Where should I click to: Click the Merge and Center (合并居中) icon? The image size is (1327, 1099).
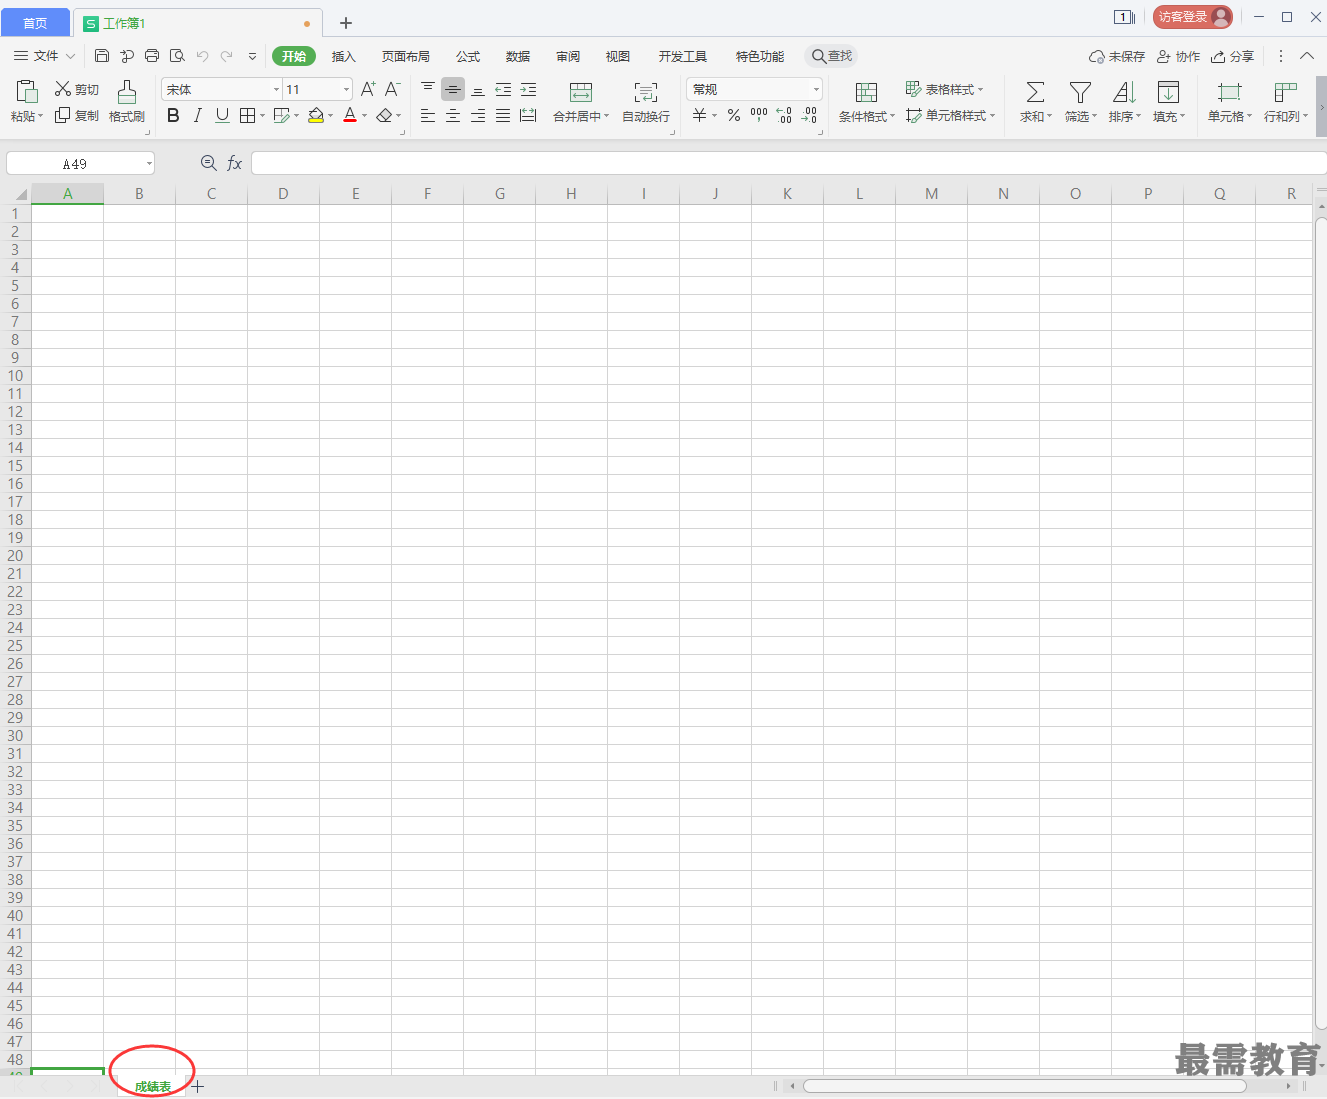pos(581,92)
